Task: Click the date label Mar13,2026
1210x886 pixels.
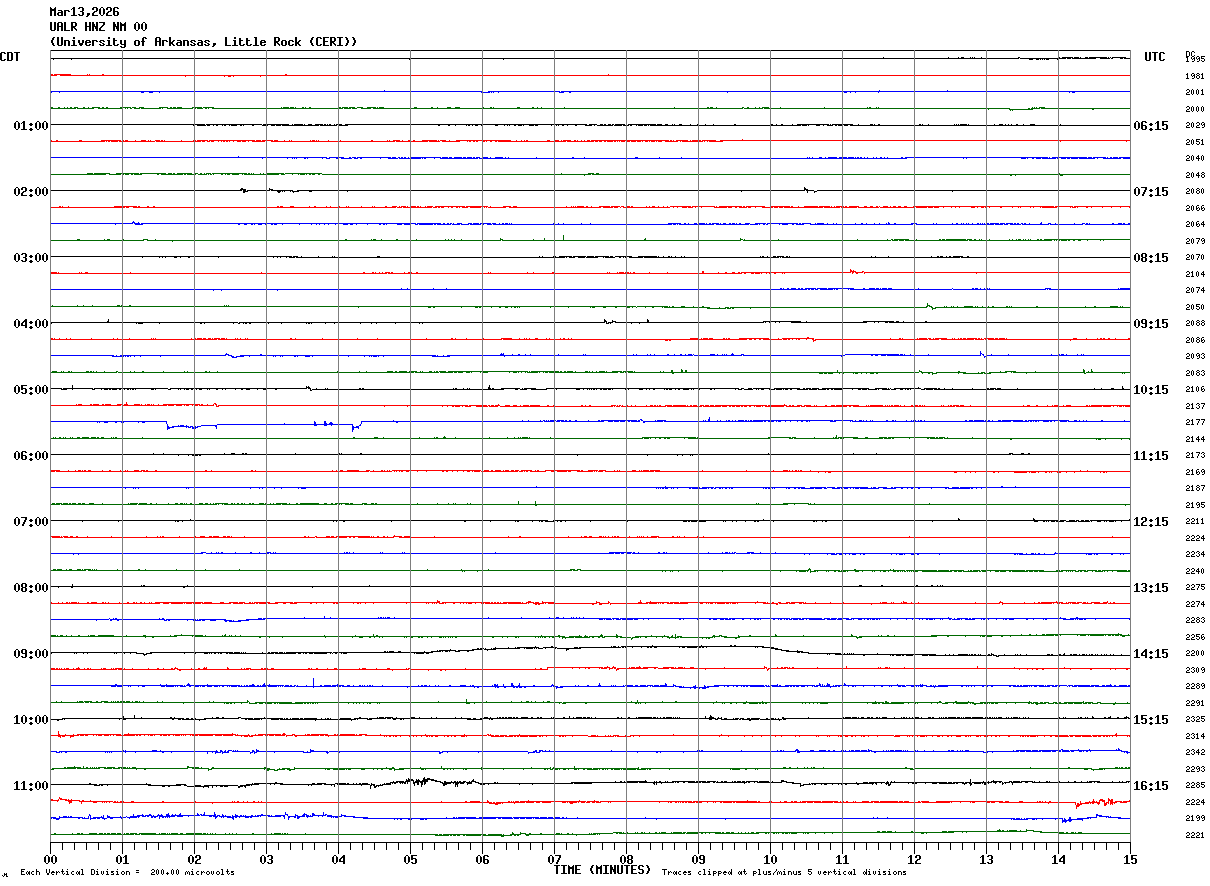Action: [84, 12]
